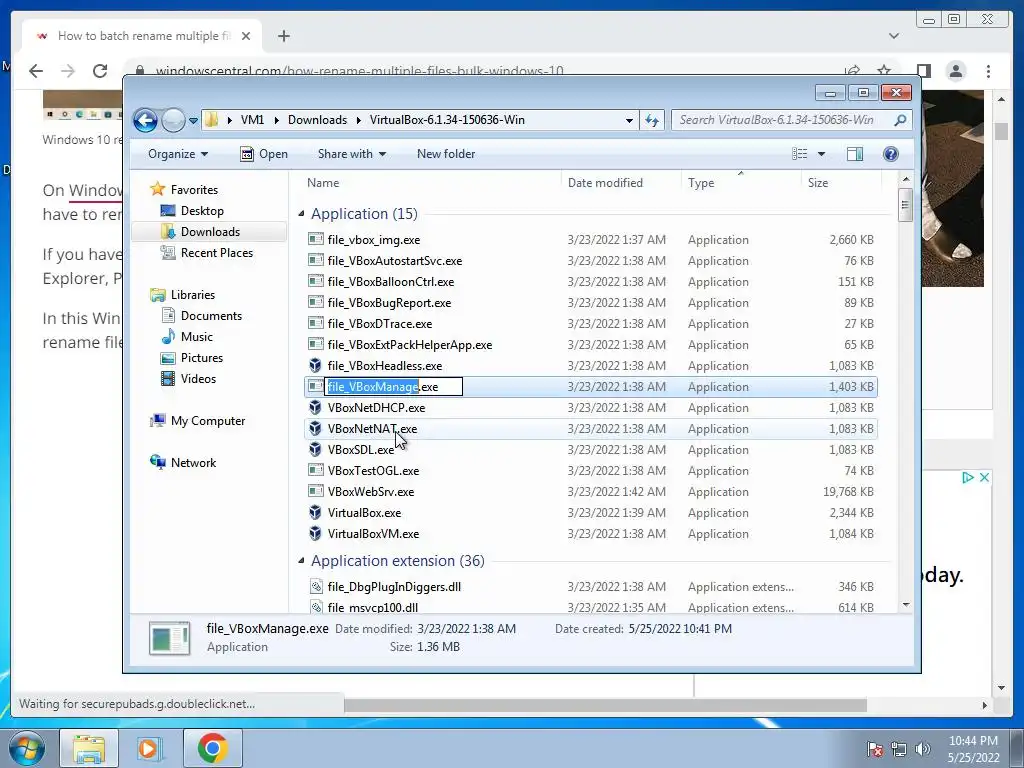
Task: Open Pictures library in navigation pane
Action: click(x=201, y=358)
